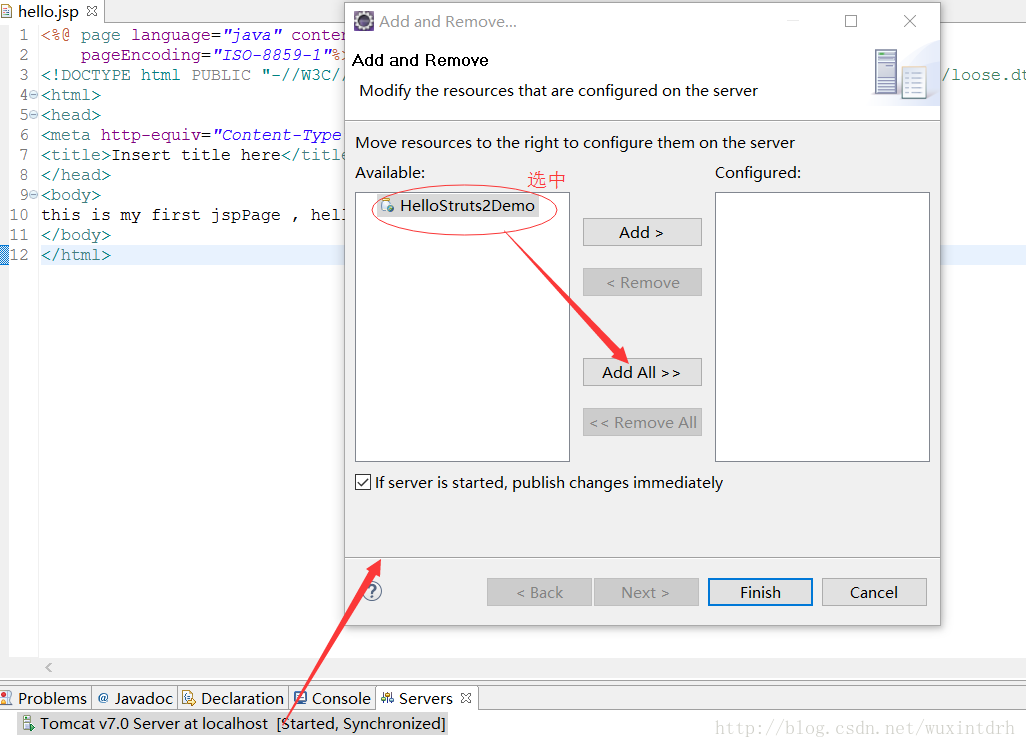Select HelloStruts2Demo in Available list
1026x748 pixels.
tap(458, 205)
